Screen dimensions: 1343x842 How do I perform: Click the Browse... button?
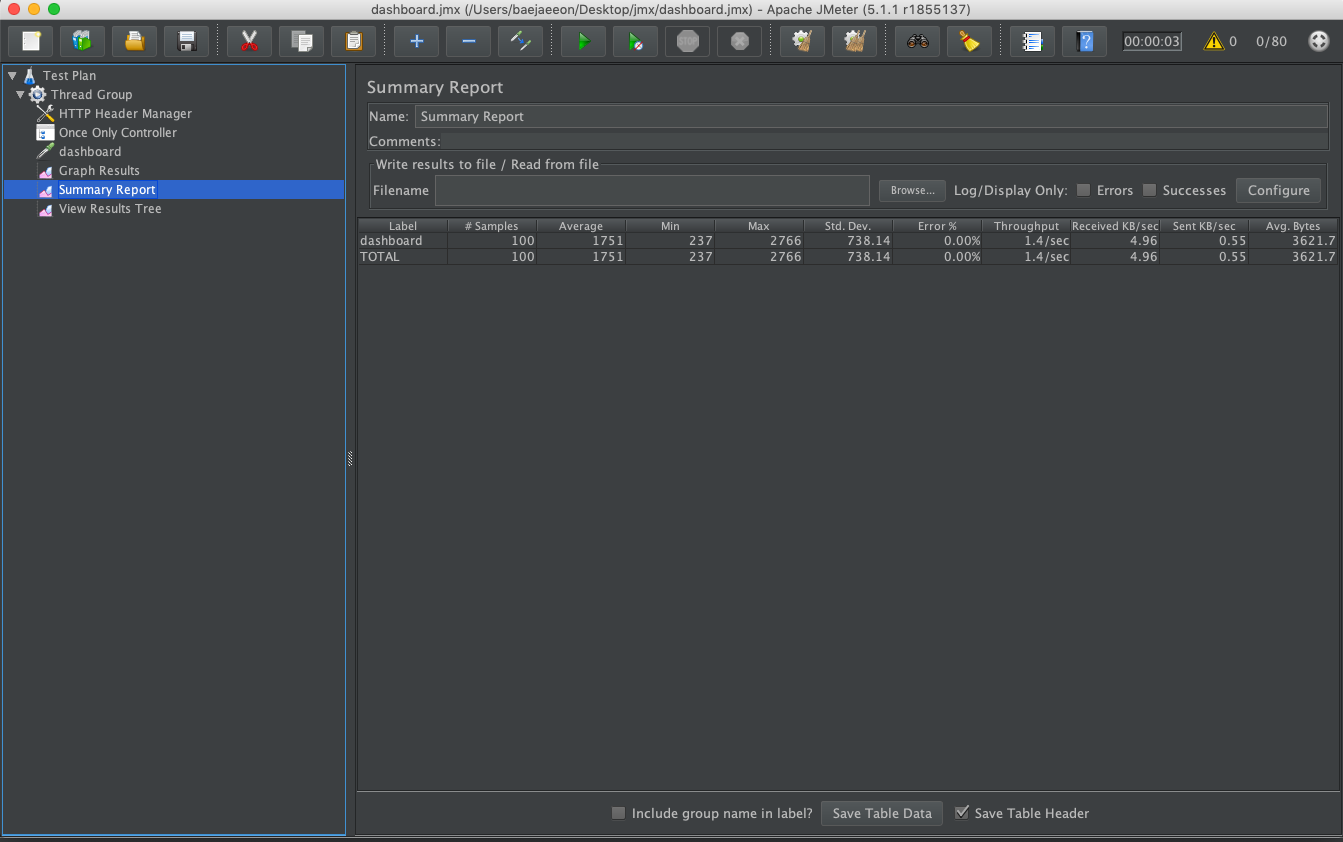click(912, 190)
